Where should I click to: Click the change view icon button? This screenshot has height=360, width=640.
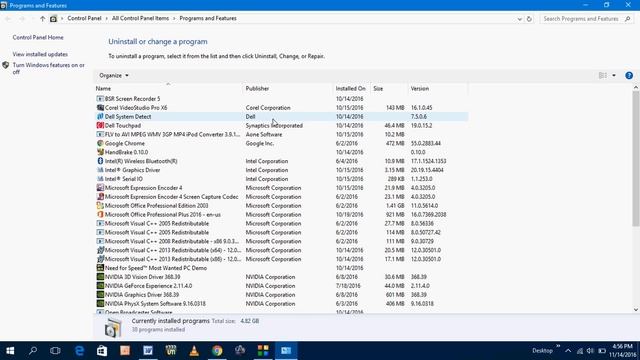(x=603, y=76)
